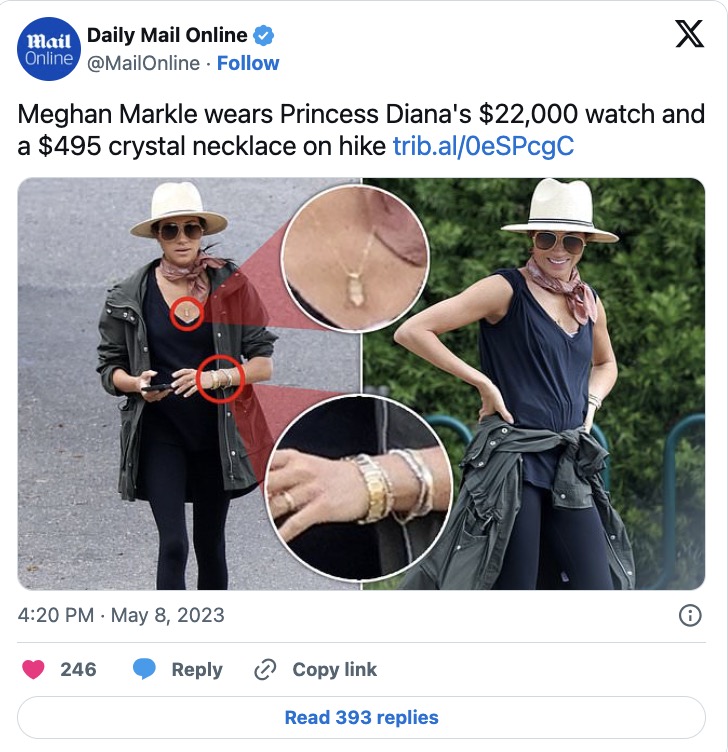Open the tweet info circle icon

tap(690, 615)
